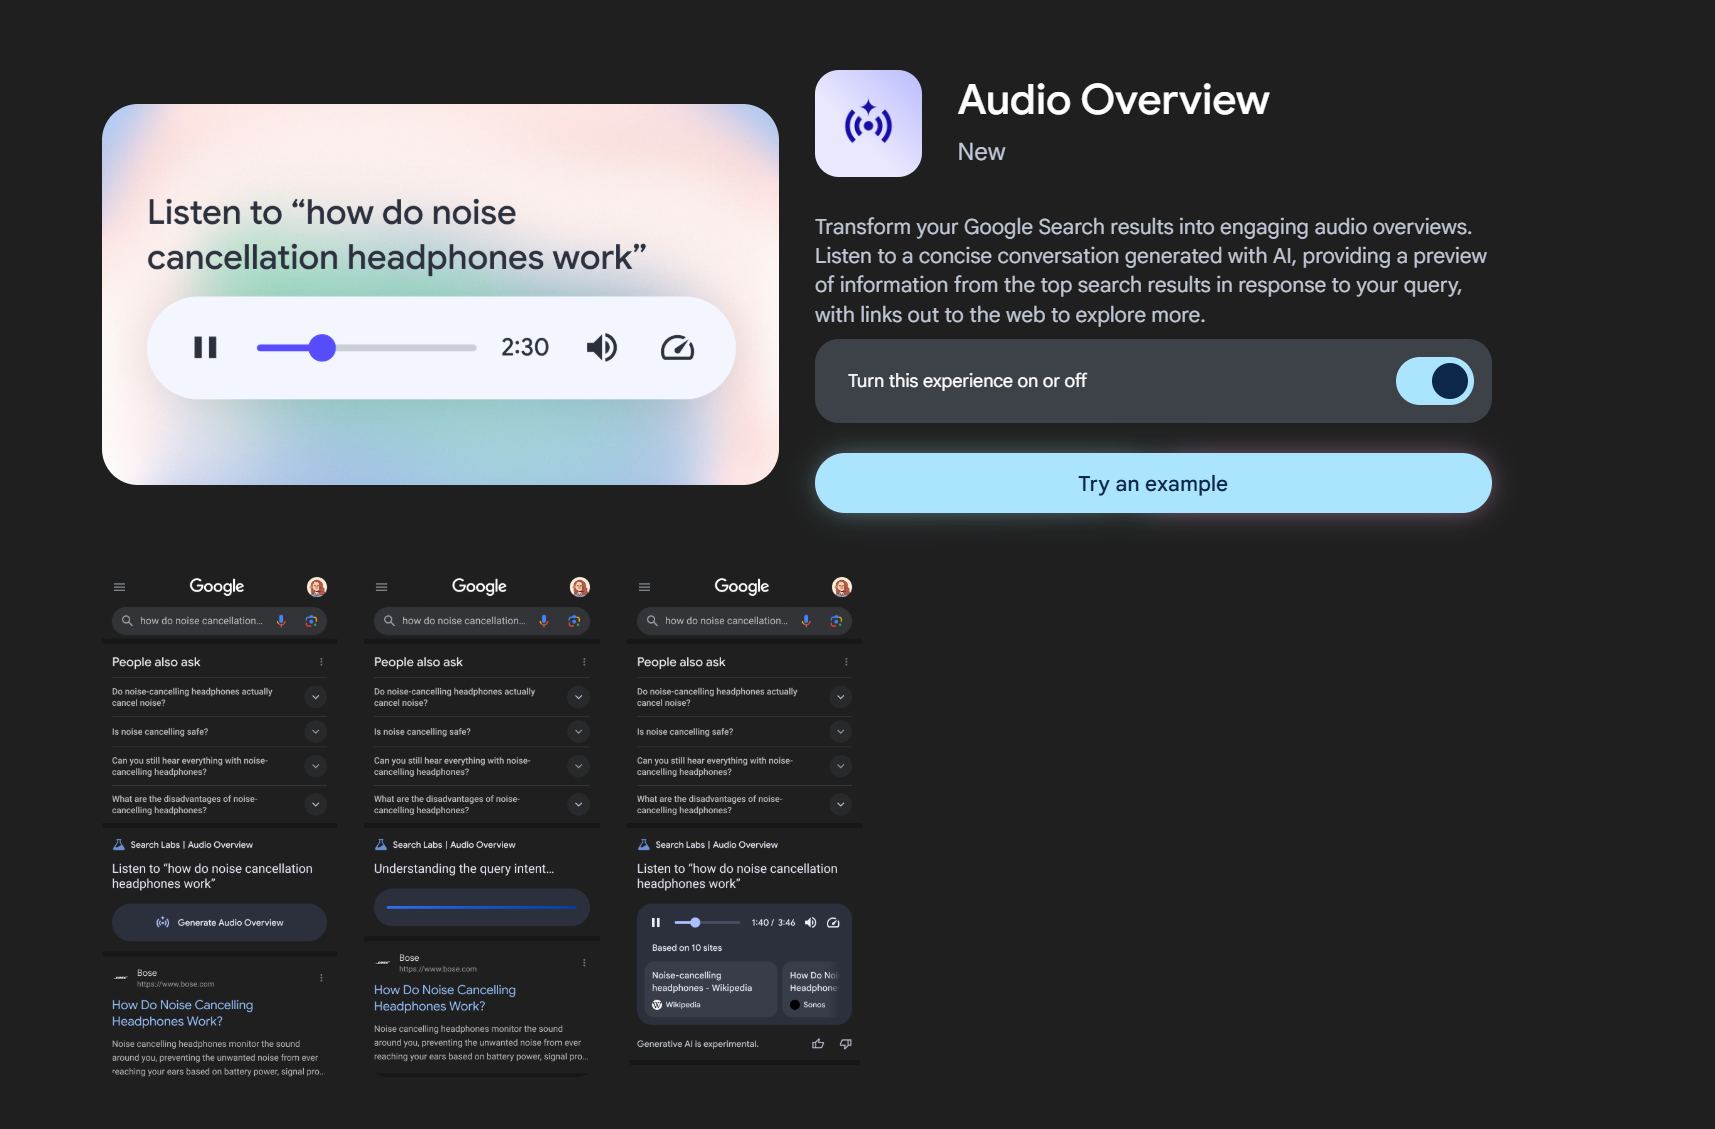Image resolution: width=1715 pixels, height=1129 pixels.
Task: Pause playback in the bottom-right mini player
Action: pos(656,922)
